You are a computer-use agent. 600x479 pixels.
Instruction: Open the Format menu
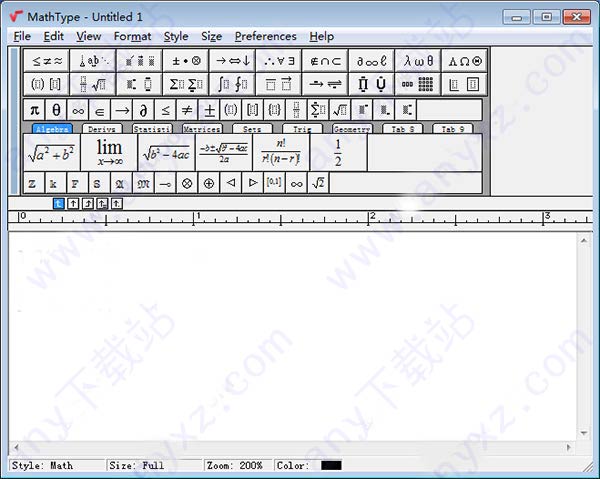[x=132, y=36]
